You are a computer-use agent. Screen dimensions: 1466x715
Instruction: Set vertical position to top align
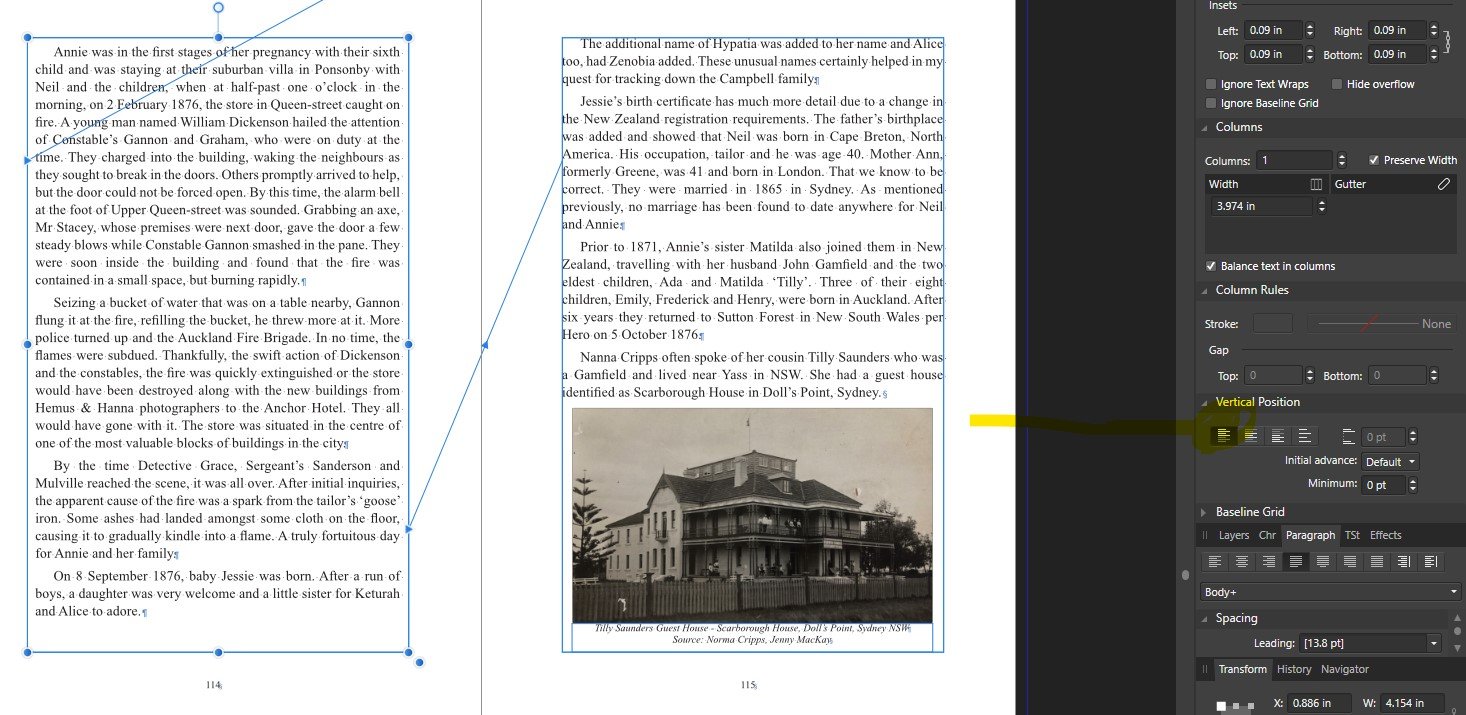coord(1223,436)
